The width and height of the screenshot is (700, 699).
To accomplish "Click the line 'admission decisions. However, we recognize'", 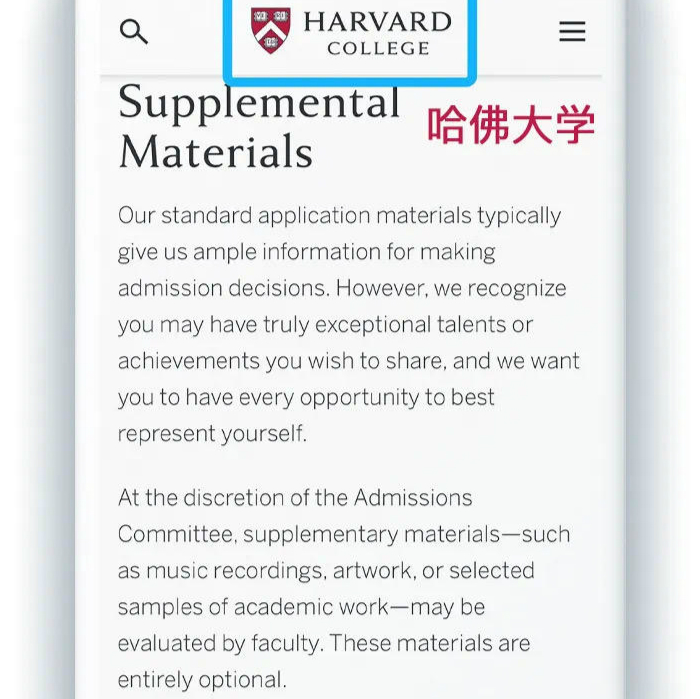I will [x=342, y=288].
